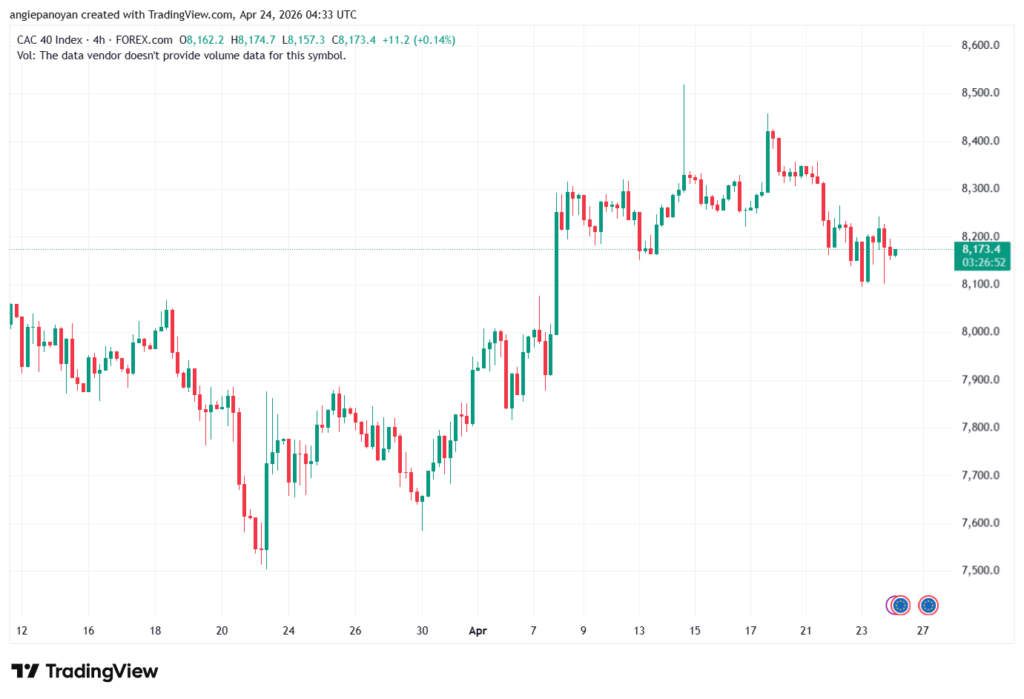Click date 27 on the time axis
This screenshot has width=1024, height=699.
[x=923, y=631]
